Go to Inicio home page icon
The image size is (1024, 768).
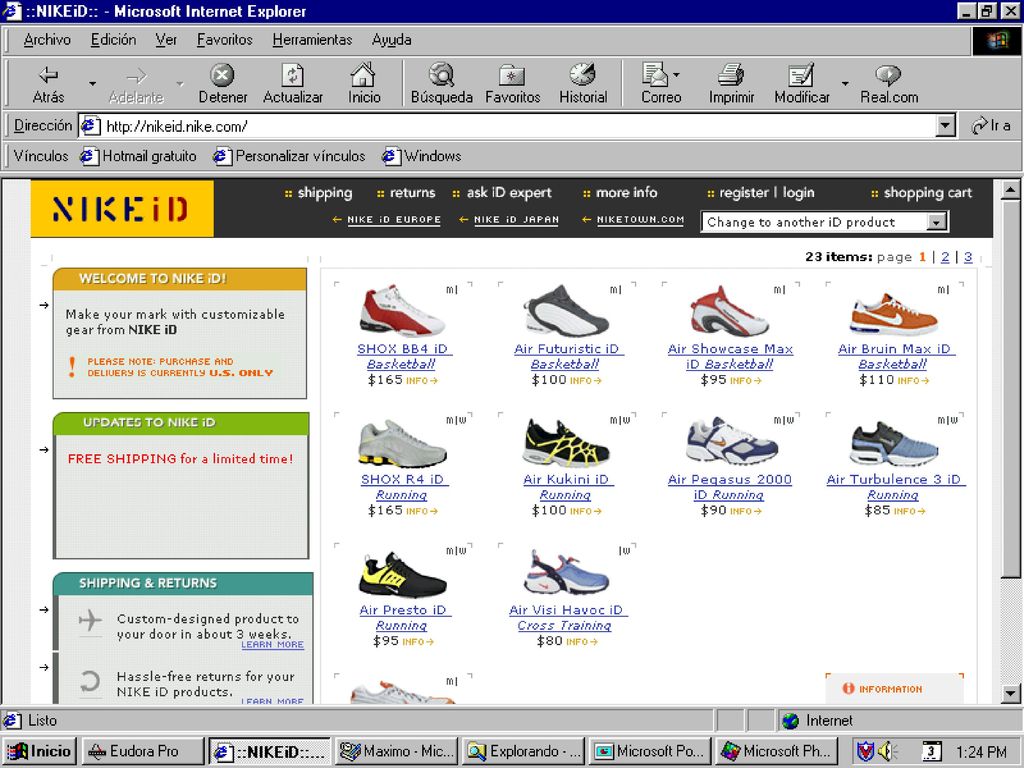[363, 75]
